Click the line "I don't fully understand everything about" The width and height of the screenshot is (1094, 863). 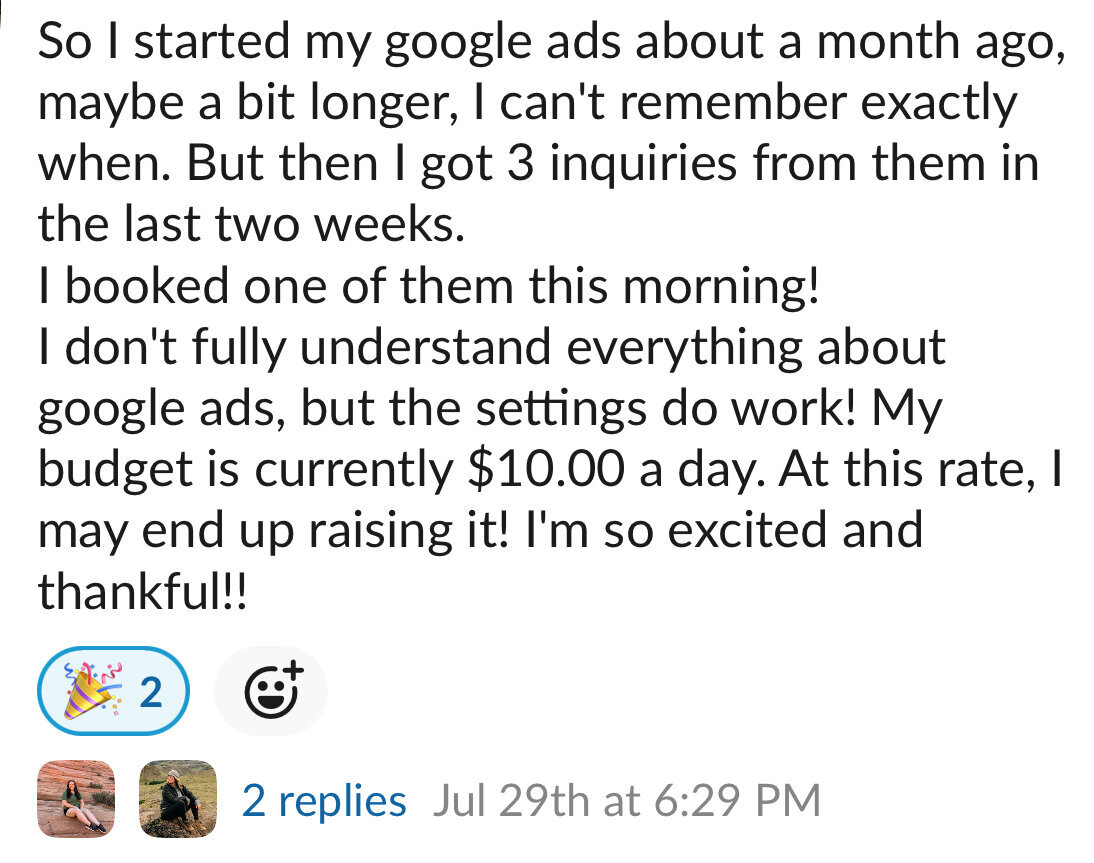[492, 347]
